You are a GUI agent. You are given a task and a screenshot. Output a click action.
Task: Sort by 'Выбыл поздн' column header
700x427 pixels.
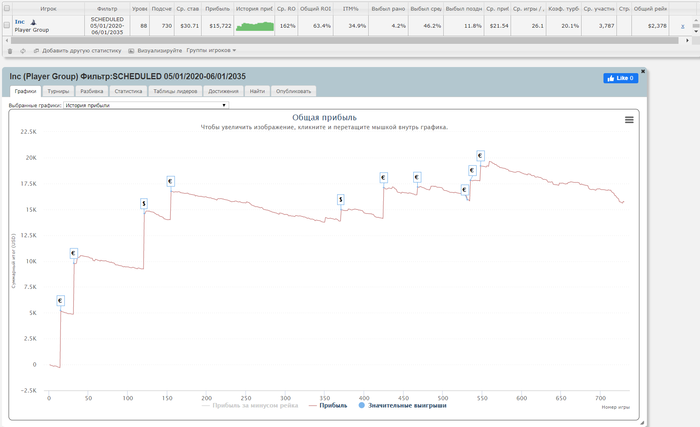pos(463,8)
